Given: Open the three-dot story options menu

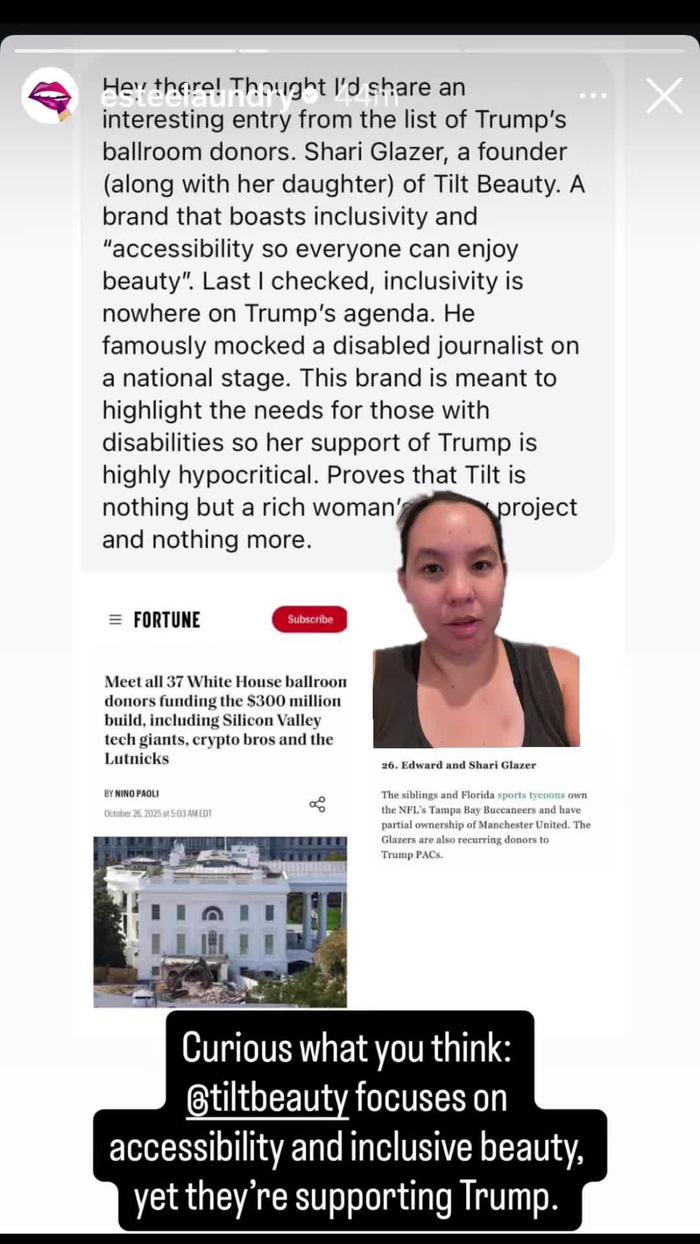Looking at the screenshot, I should (593, 96).
